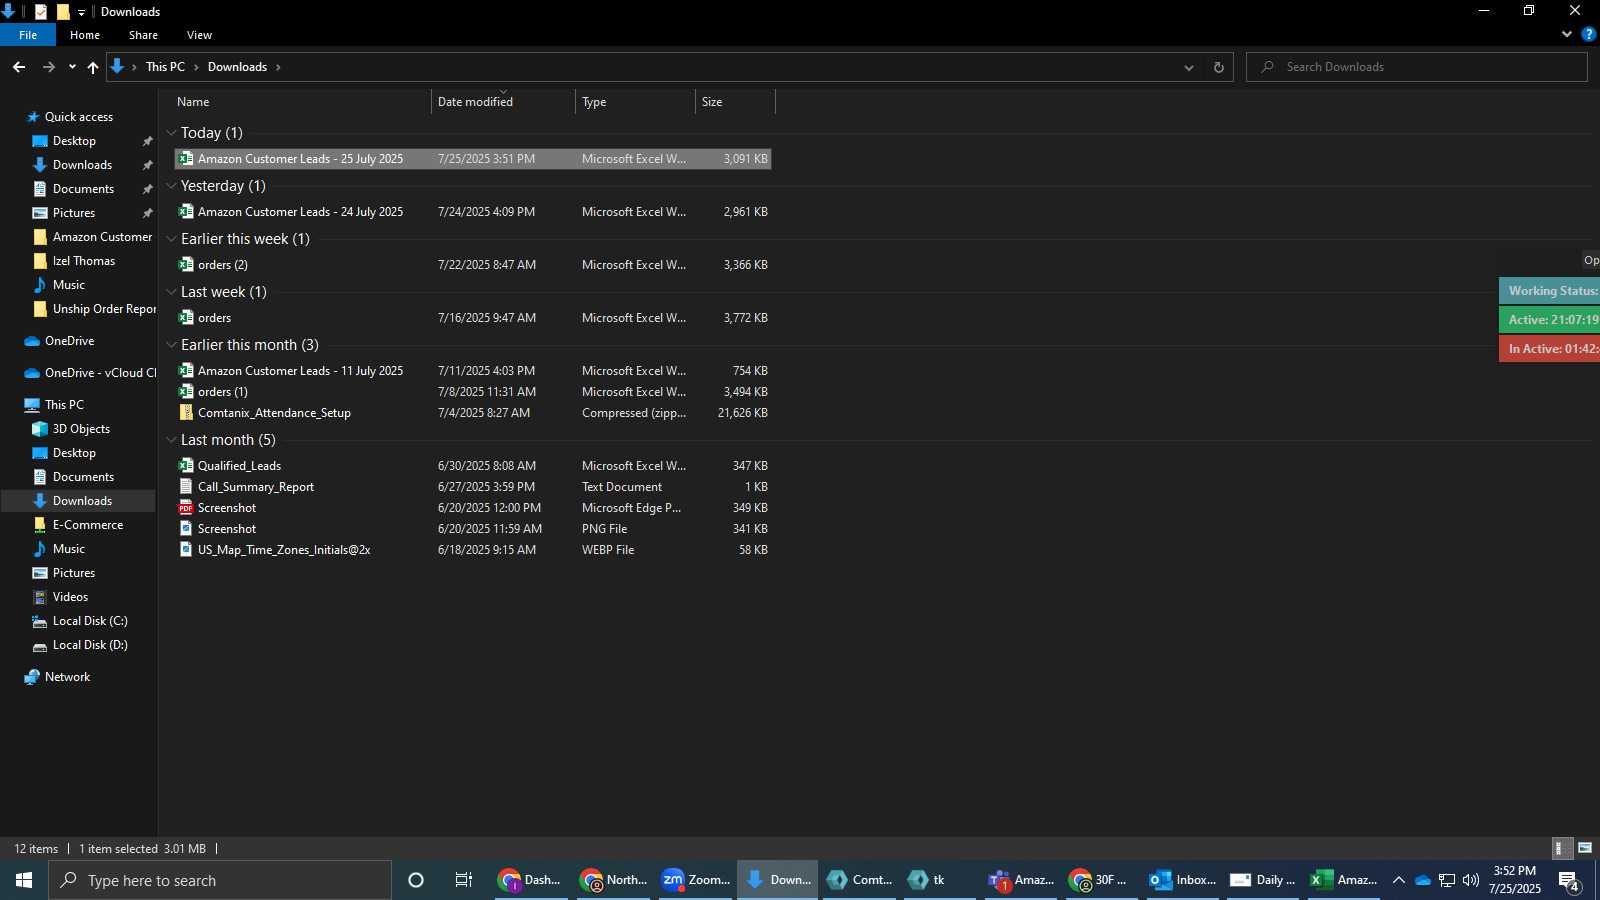Open the notification center icon
The image size is (1600, 900).
pyautogui.click(x=1569, y=881)
